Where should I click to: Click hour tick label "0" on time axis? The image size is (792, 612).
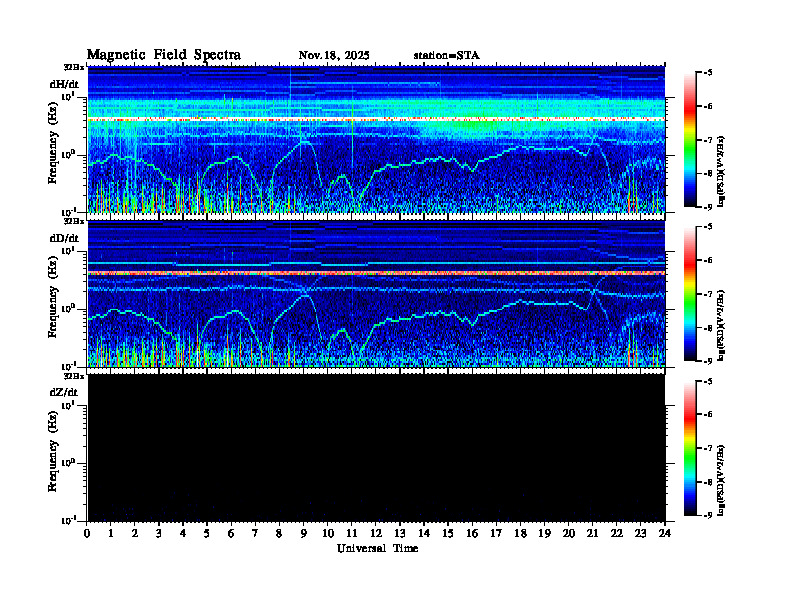point(87,534)
